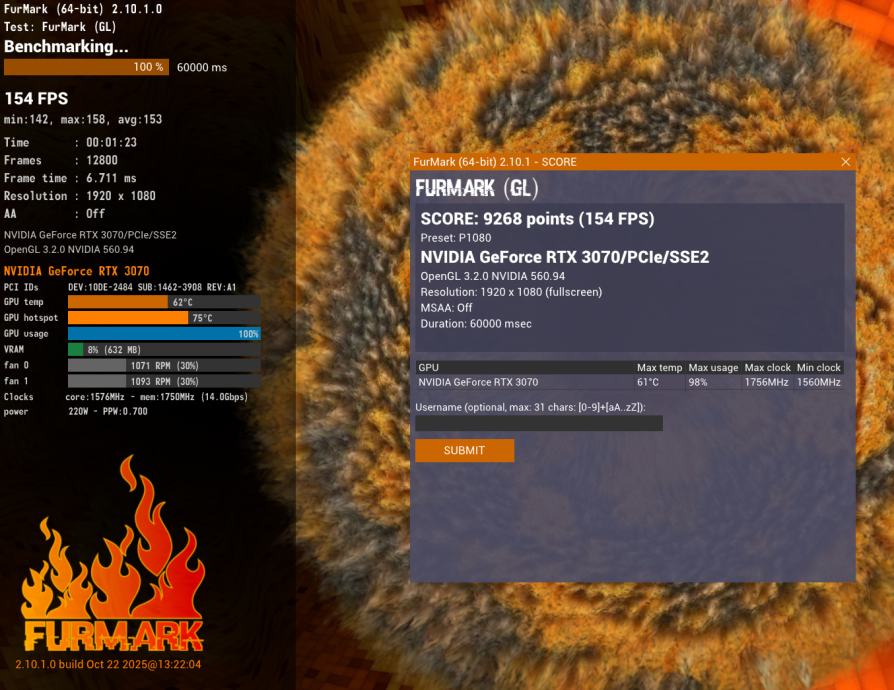Click the fan 1 bar at 1093 RPM

click(164, 381)
